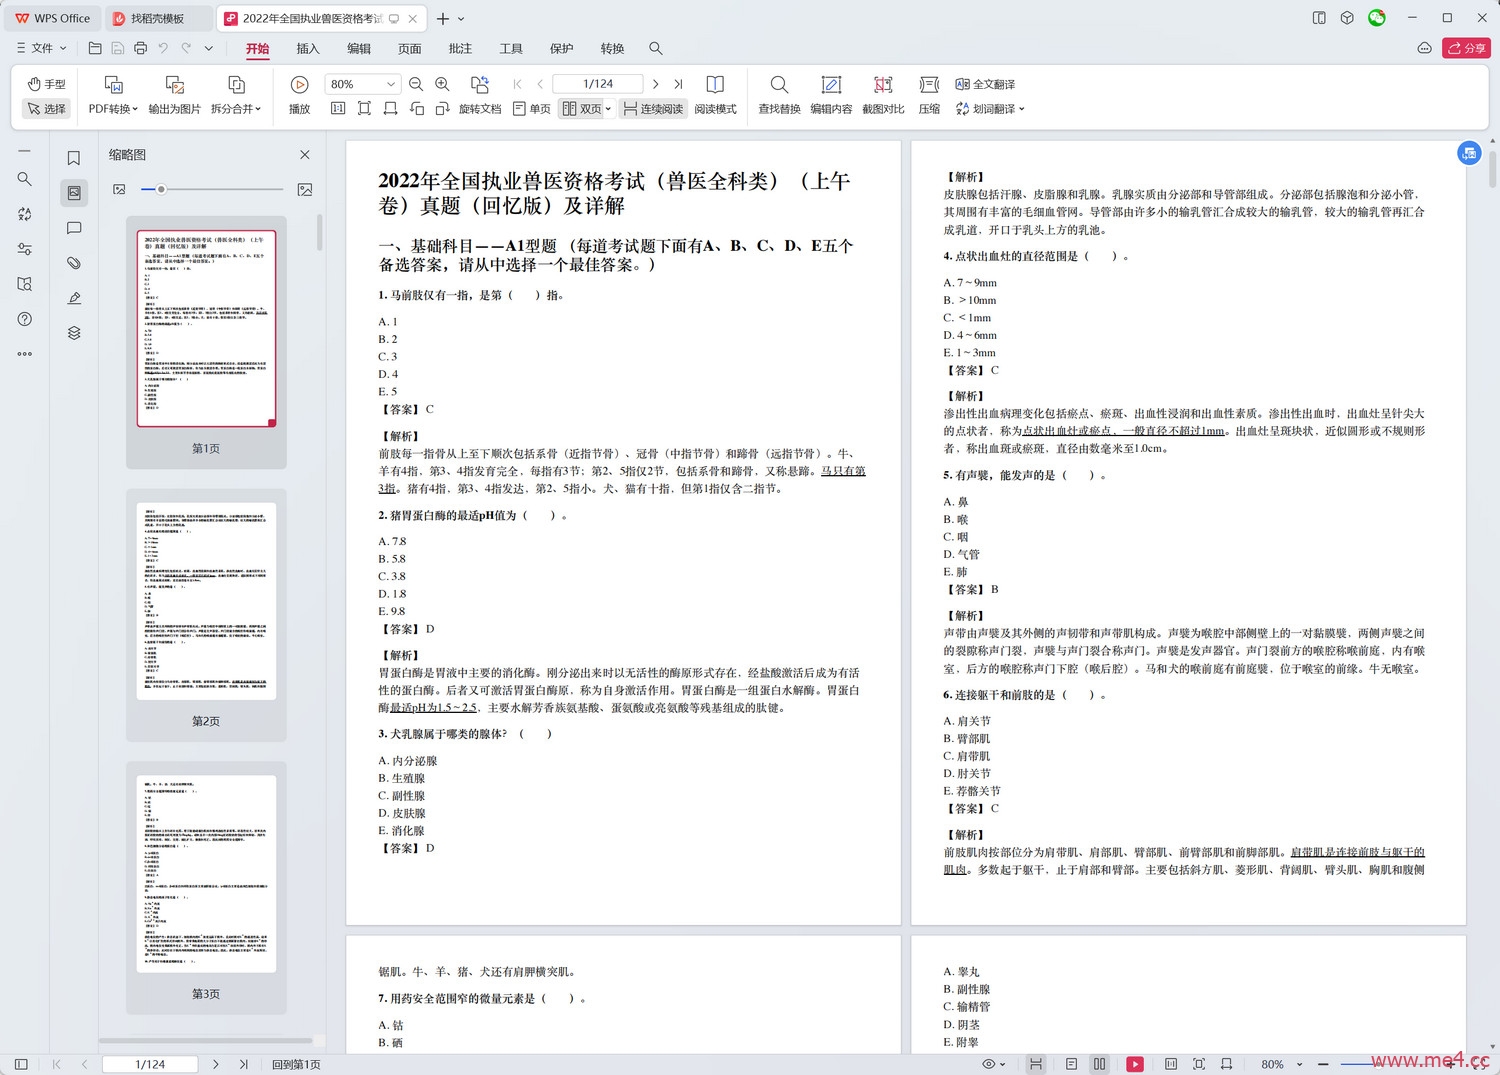Viewport: 1500px width, 1075px height.
Task: Switch to 找稻壳模板 tab
Action: [158, 18]
